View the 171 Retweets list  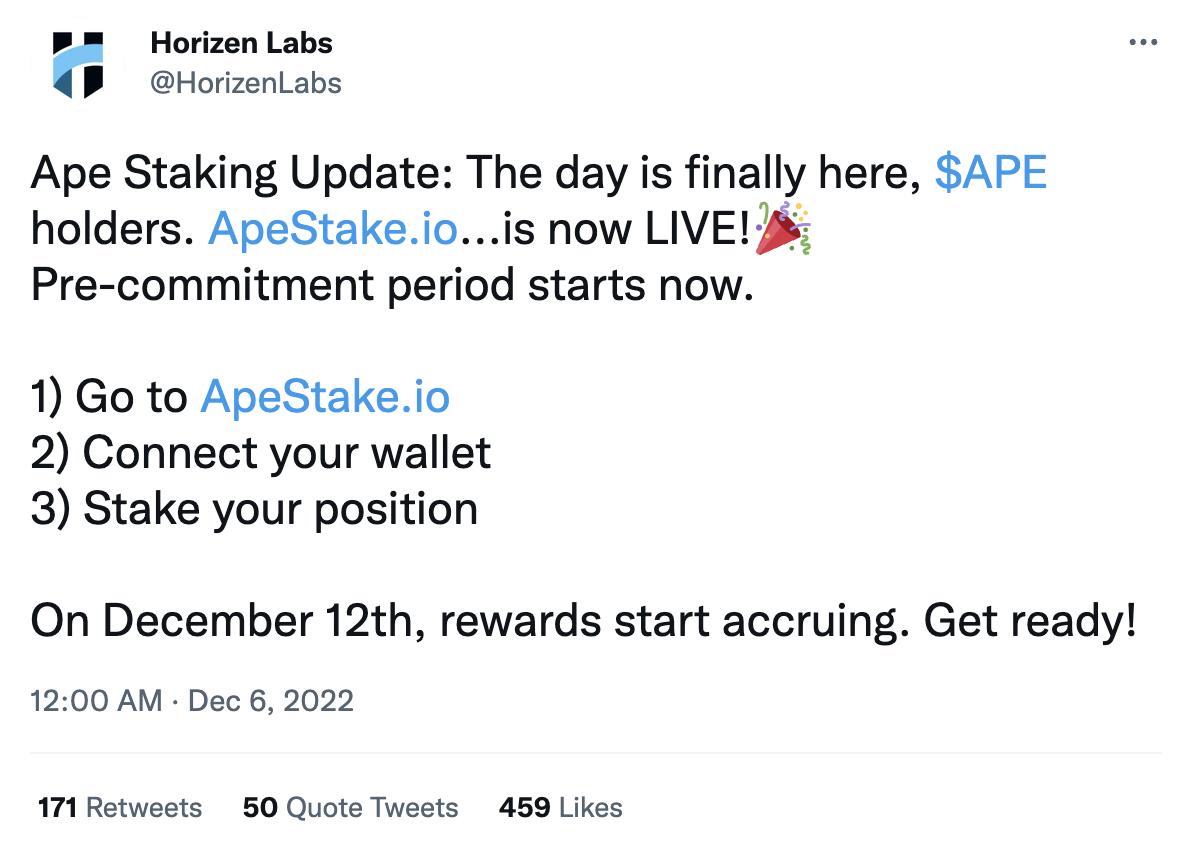click(x=118, y=807)
